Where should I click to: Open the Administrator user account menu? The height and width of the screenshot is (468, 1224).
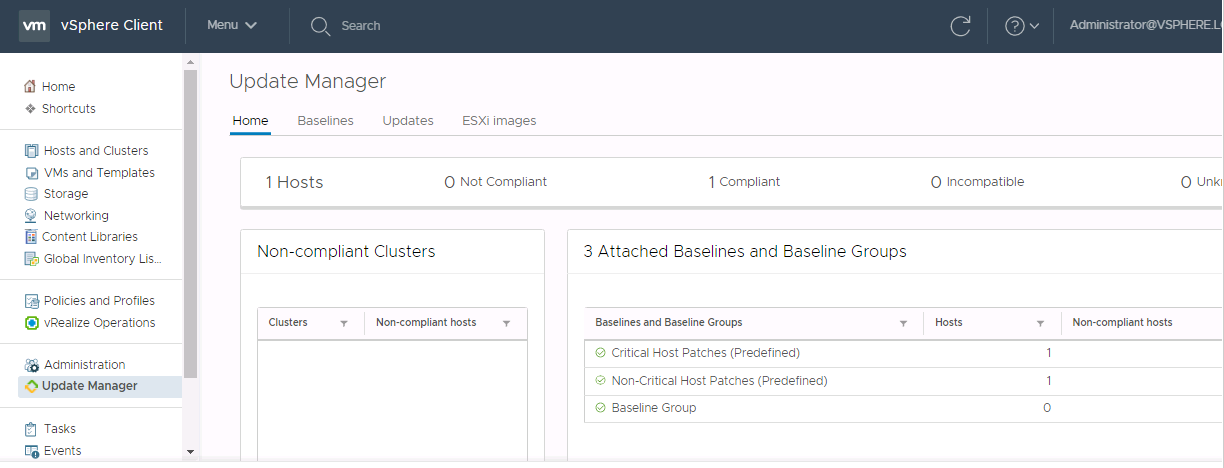point(1146,26)
